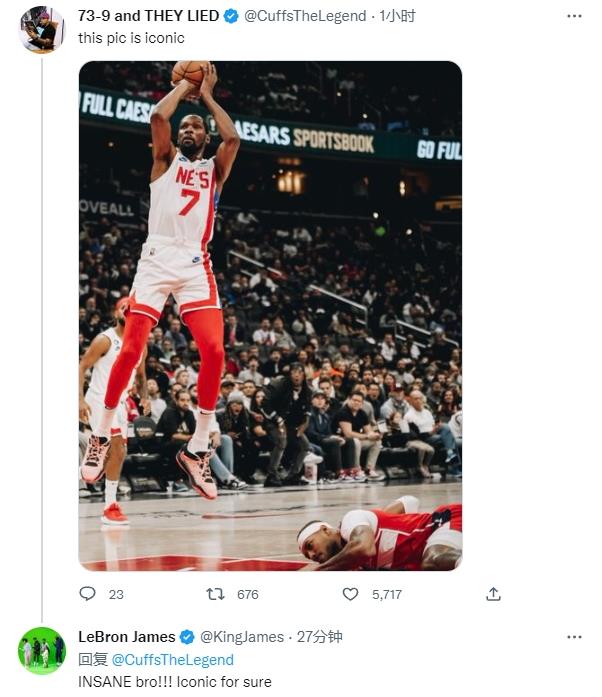The height and width of the screenshot is (697, 602).
Task: Click the @CuffsTheLegend mention in the reply
Action: (x=172, y=660)
